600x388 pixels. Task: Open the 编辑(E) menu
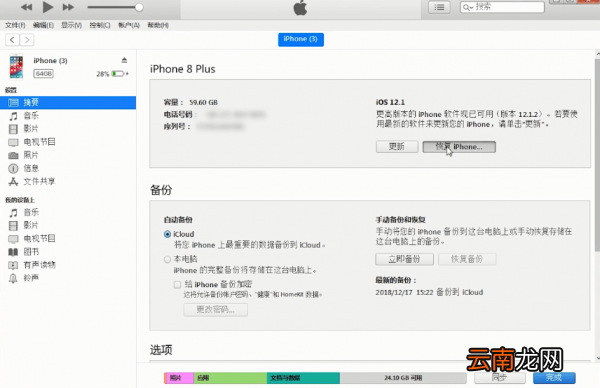(x=43, y=25)
